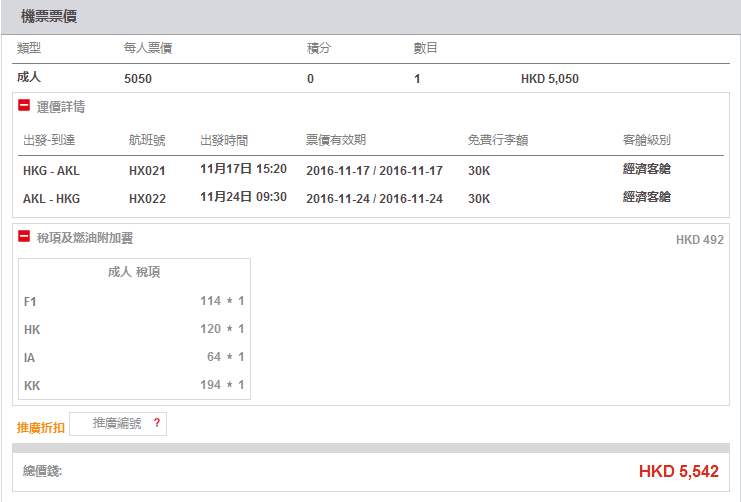Click the 客艙級別 cabin class column header
Image resolution: width=741 pixels, height=502 pixels.
tap(646, 140)
